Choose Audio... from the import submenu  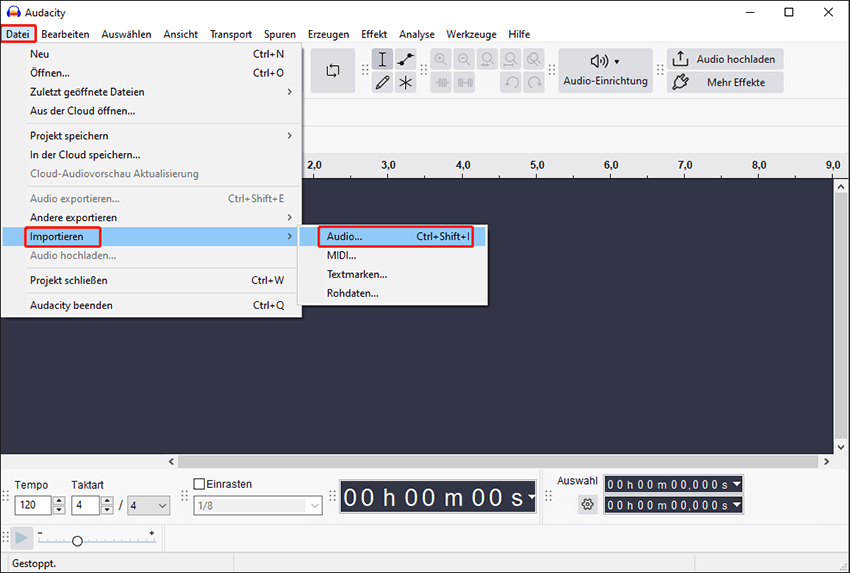(393, 236)
